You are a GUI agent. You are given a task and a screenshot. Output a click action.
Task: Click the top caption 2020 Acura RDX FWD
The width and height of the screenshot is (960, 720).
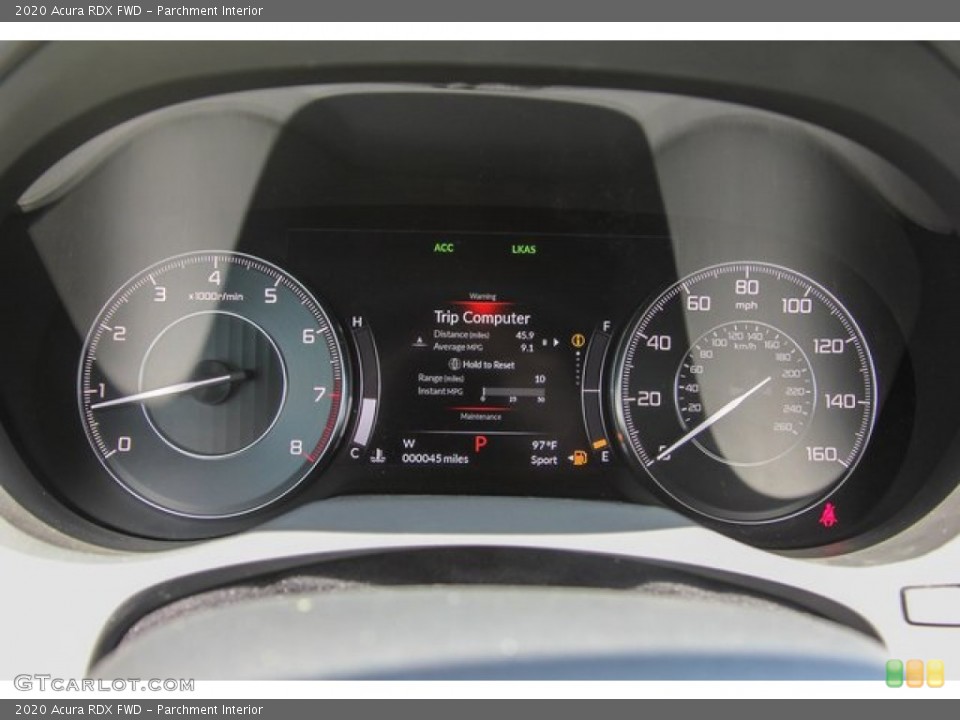pos(139,10)
